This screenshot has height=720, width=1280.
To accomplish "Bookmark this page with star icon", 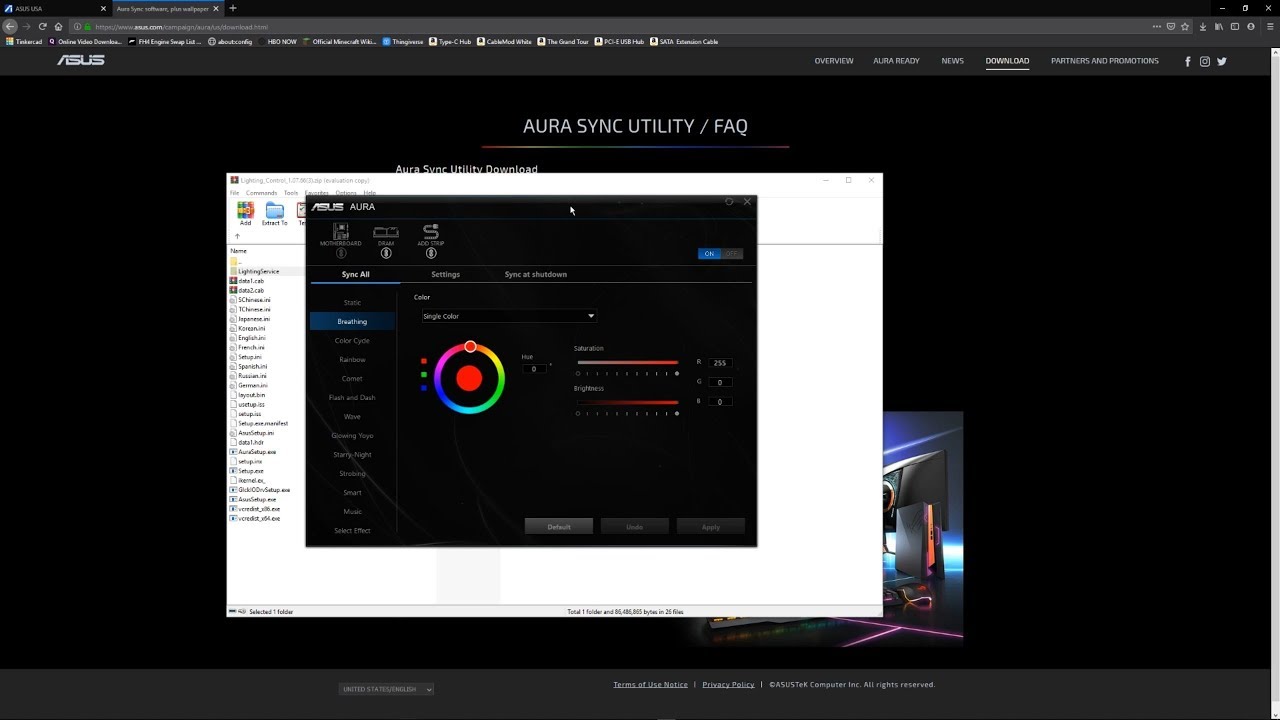I will (1185, 26).
